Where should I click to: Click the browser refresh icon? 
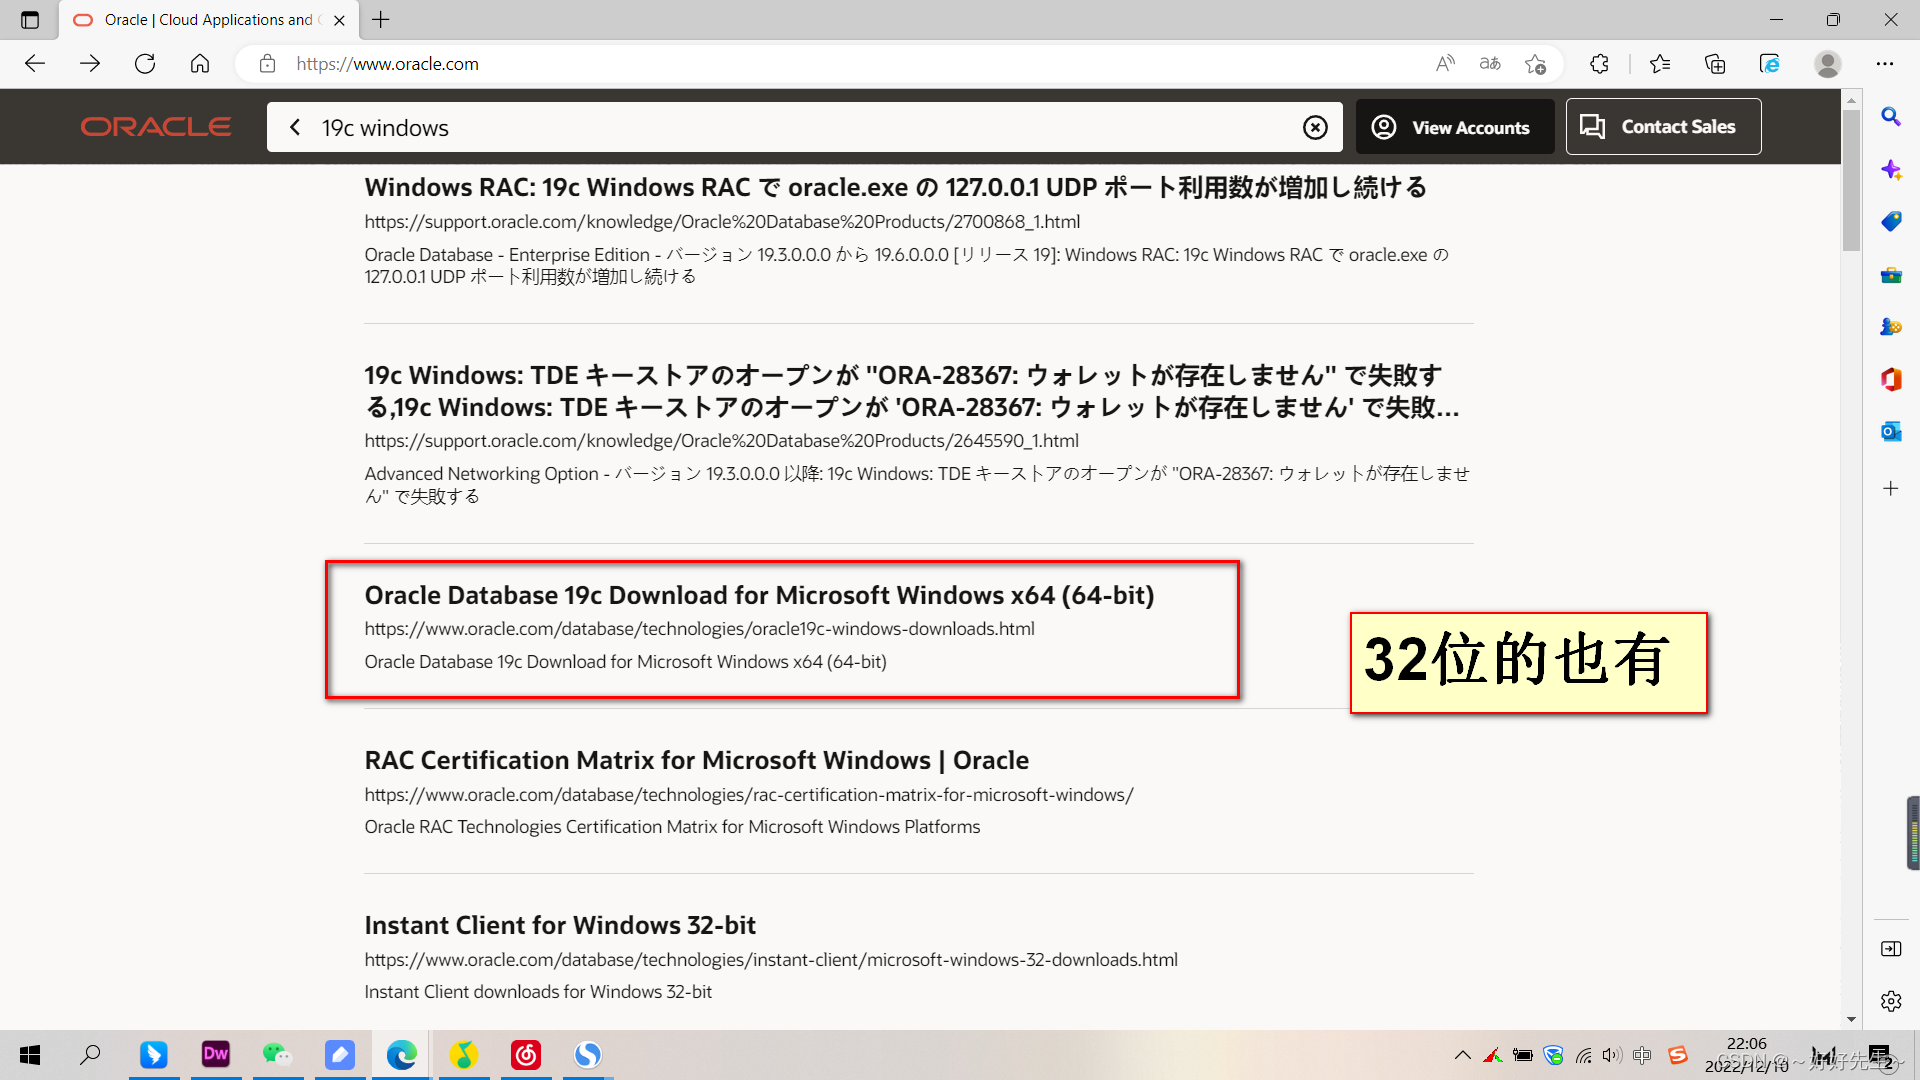pyautogui.click(x=145, y=64)
